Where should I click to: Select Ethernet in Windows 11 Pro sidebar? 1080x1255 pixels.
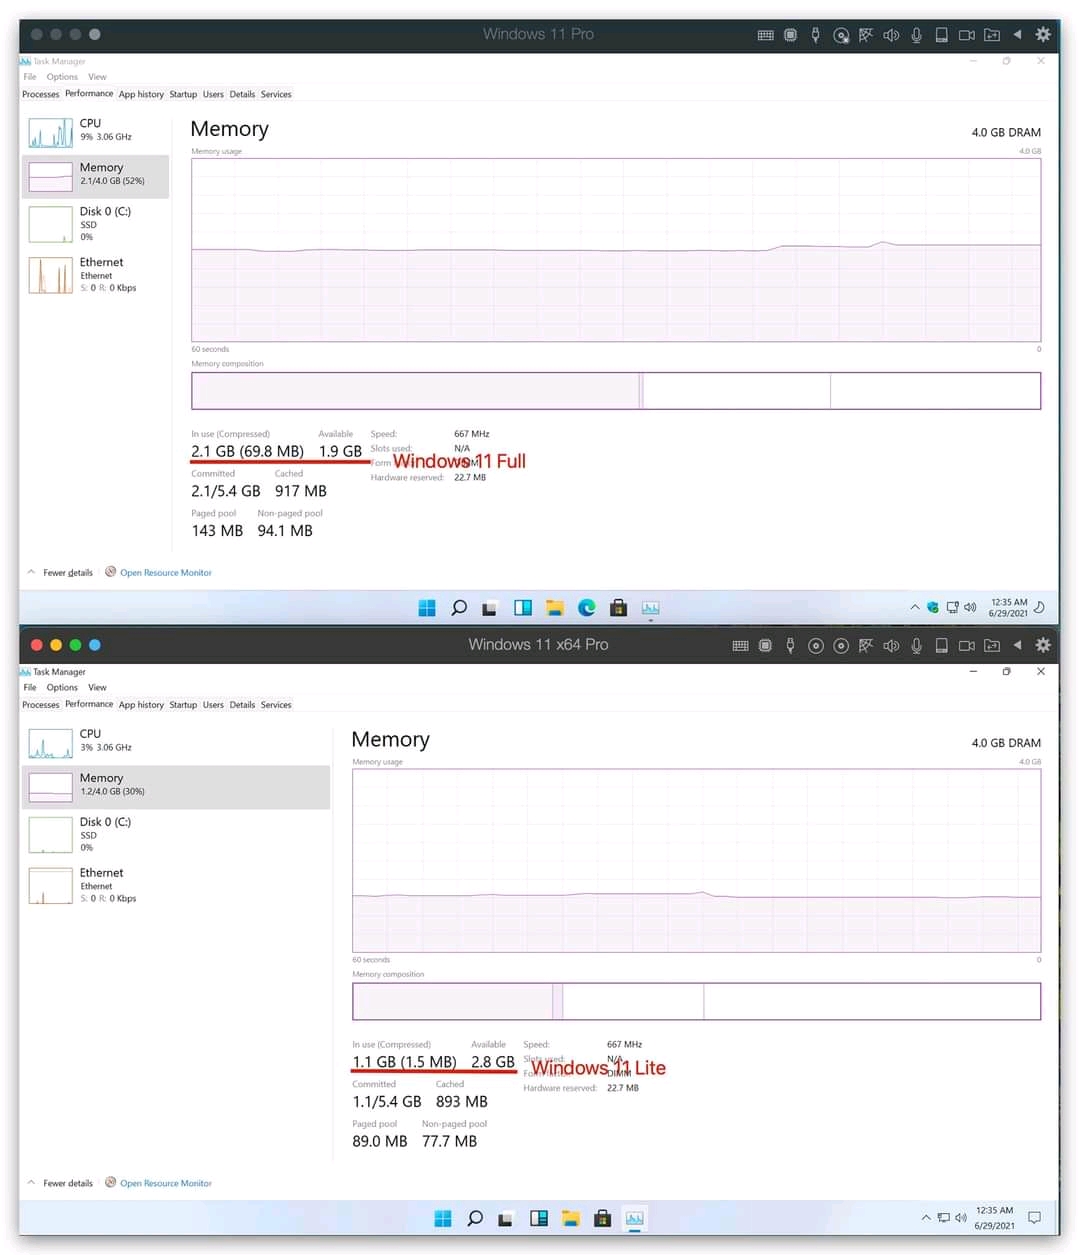[x=95, y=275]
